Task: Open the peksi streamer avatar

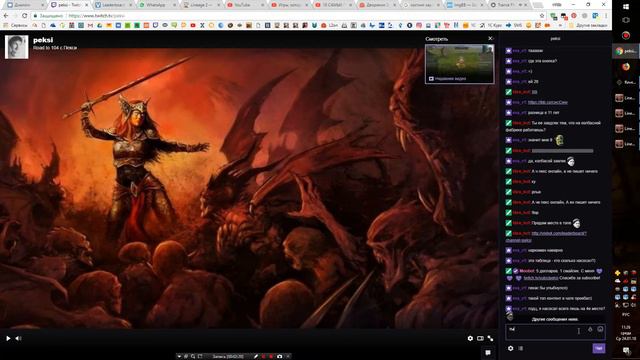Action: [17, 47]
